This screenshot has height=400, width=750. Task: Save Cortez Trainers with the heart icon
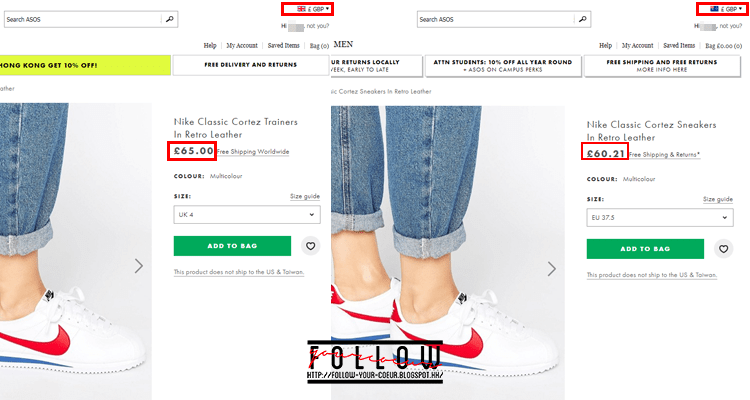point(310,246)
